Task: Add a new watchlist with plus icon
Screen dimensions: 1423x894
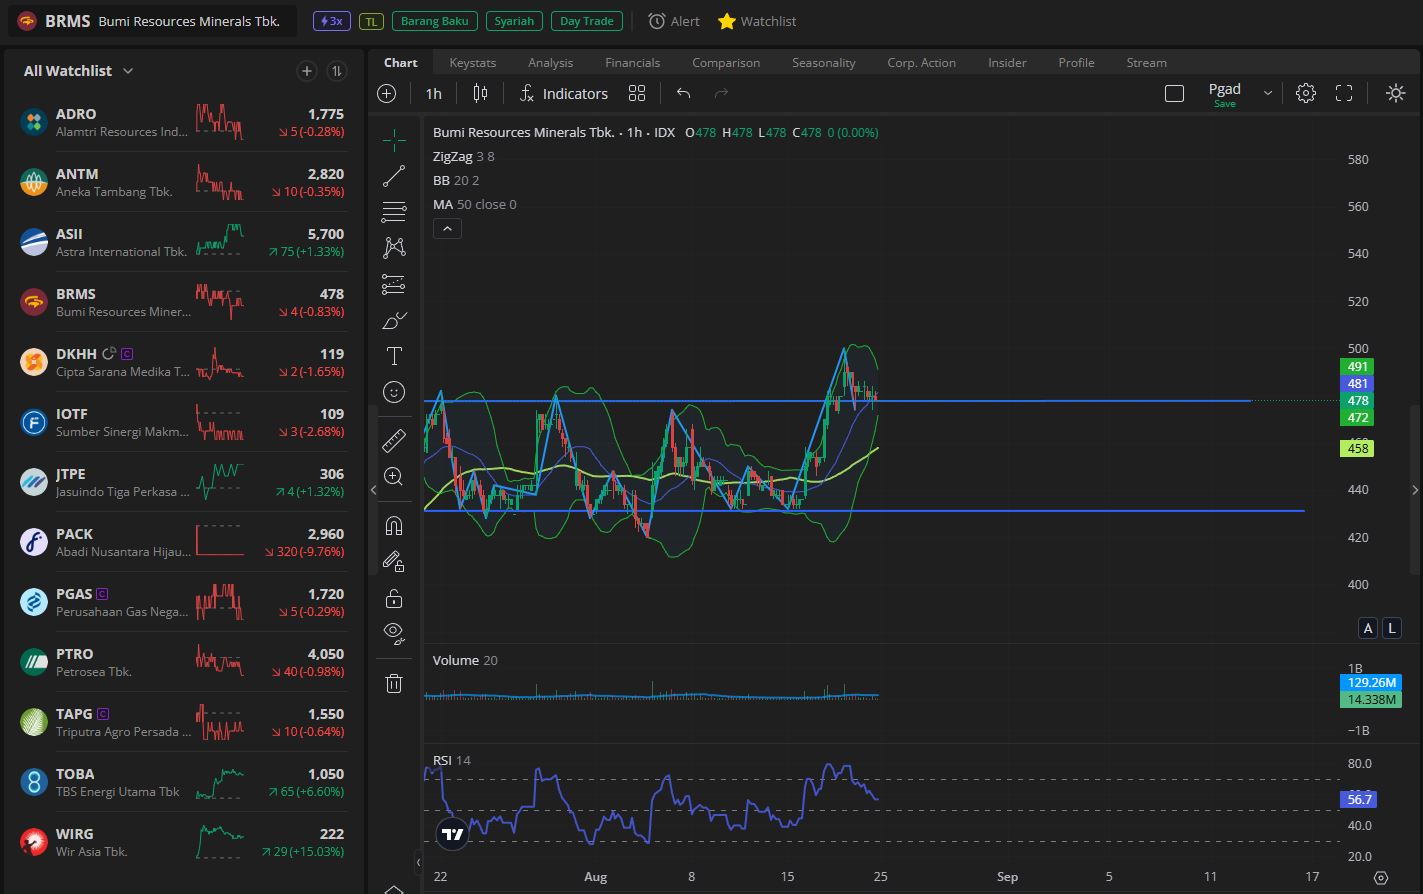Action: click(x=307, y=71)
